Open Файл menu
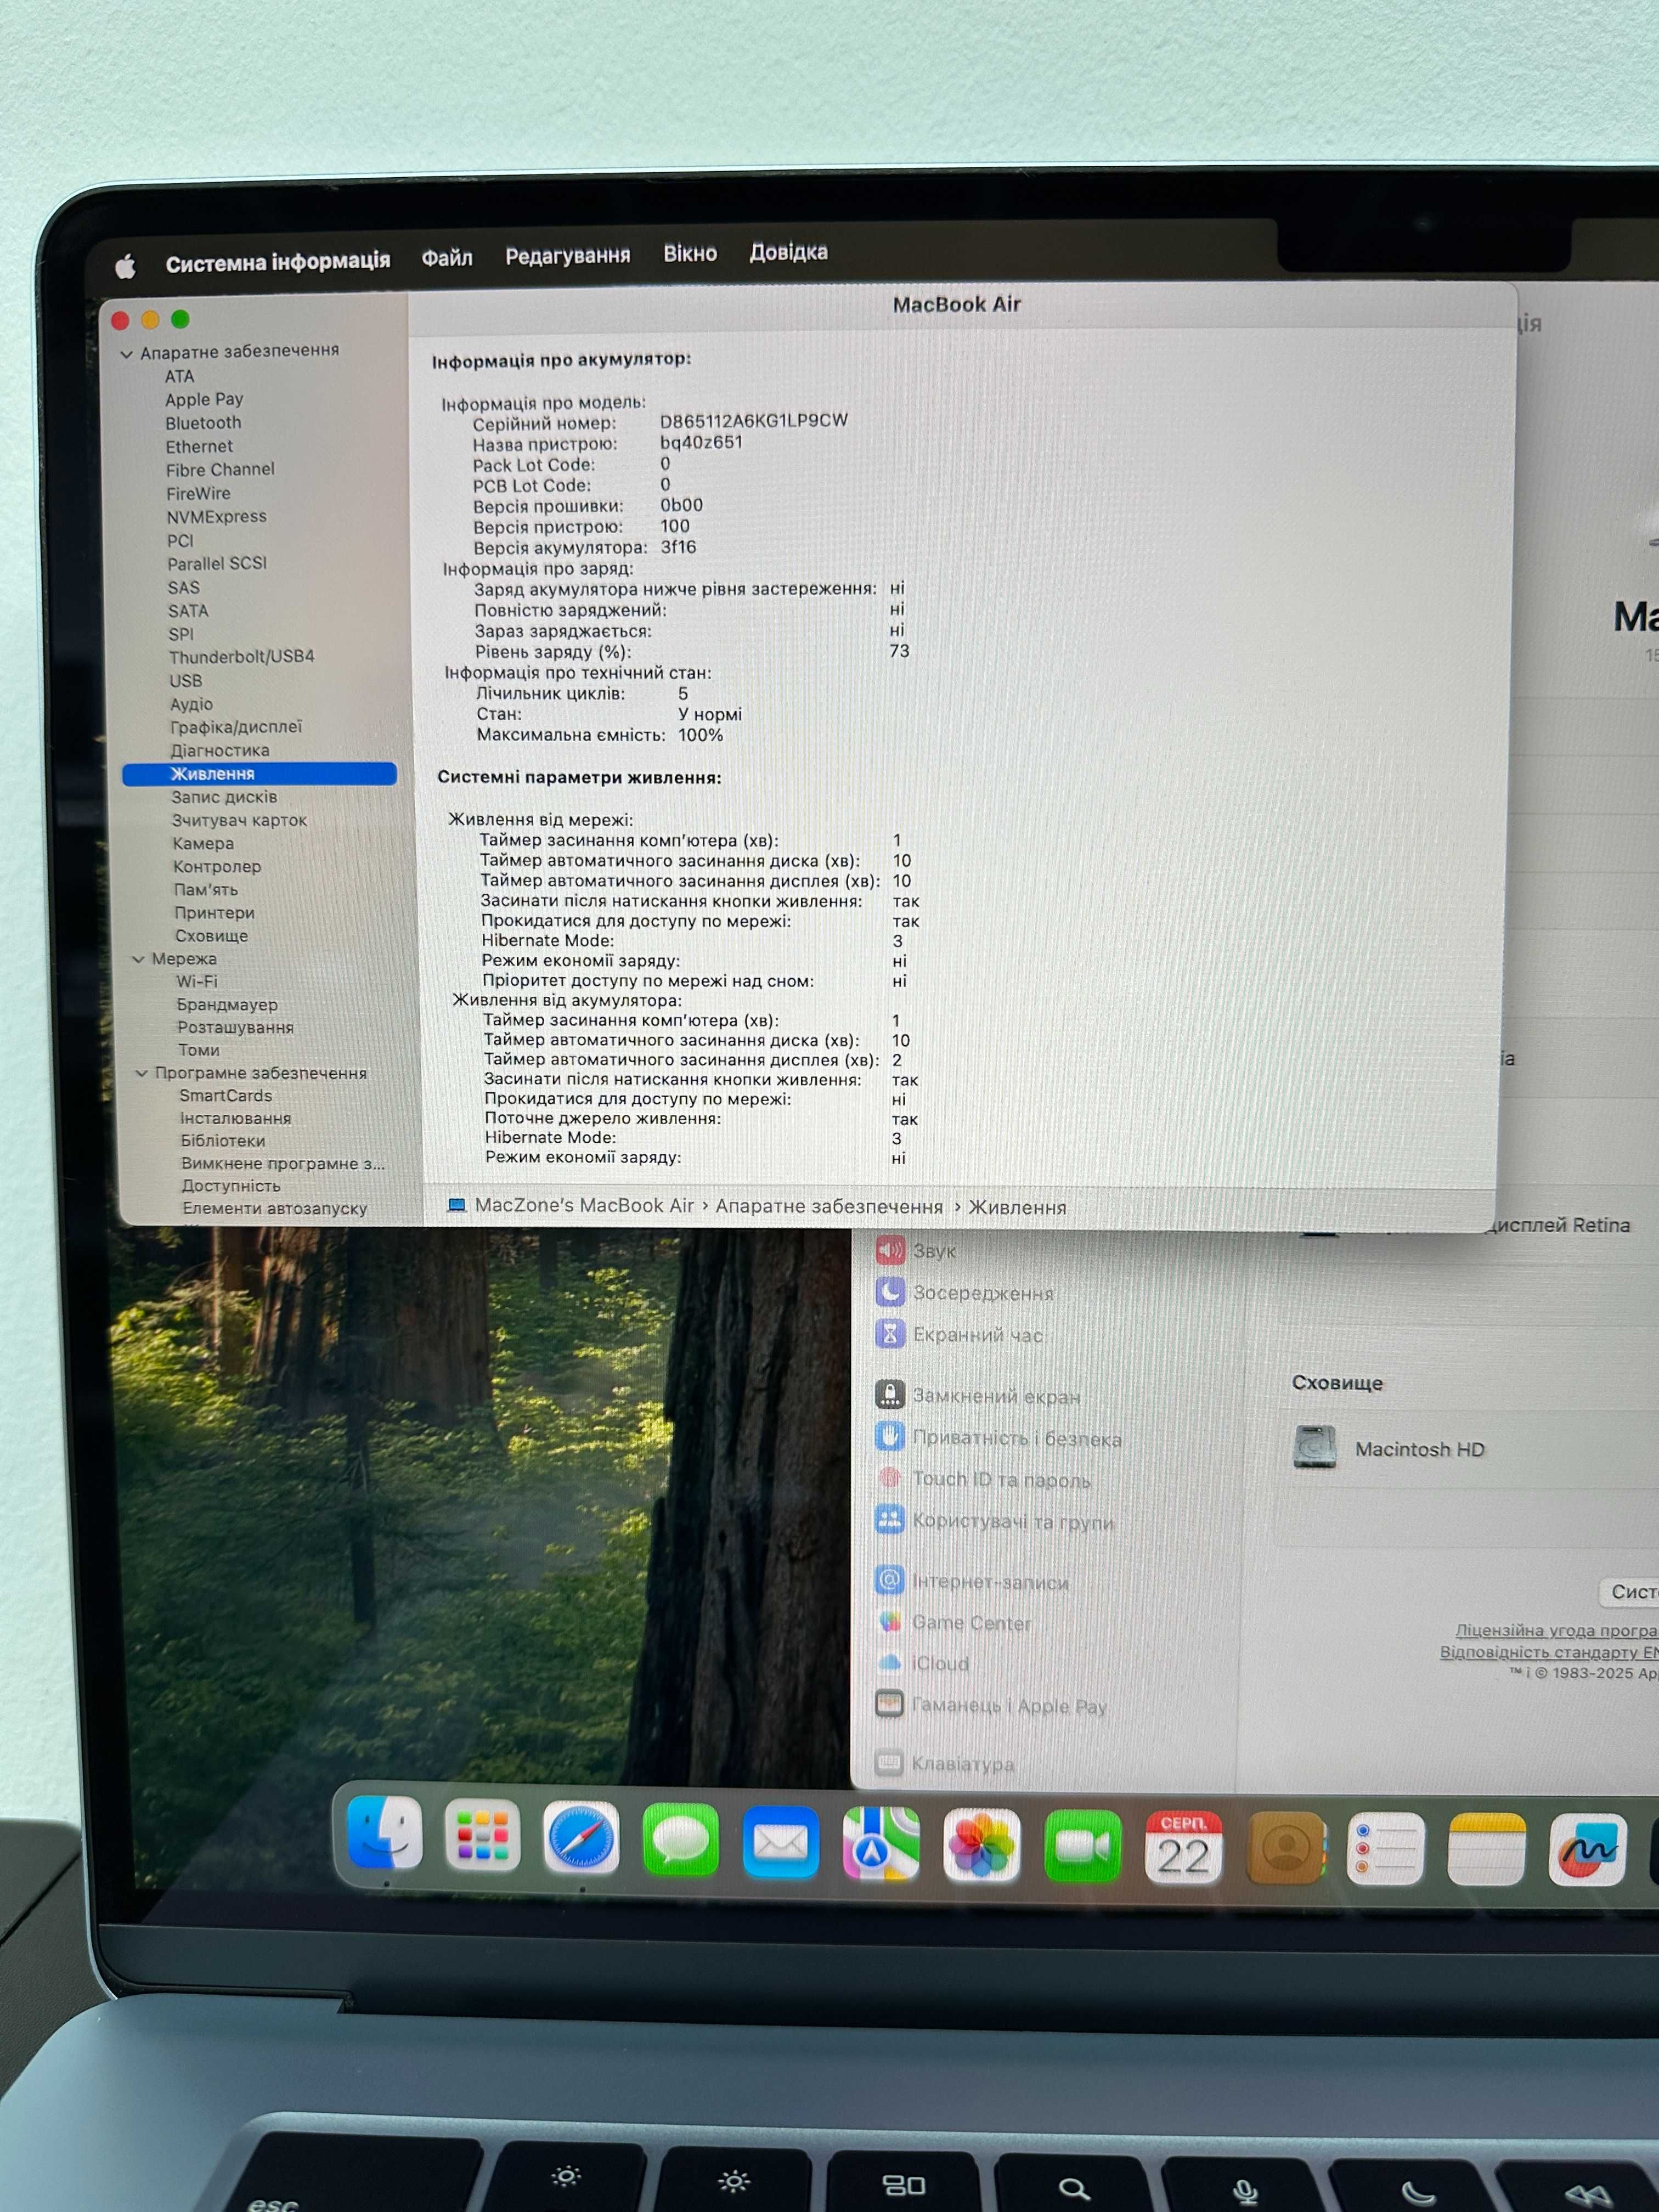1659x2212 pixels. coord(447,258)
